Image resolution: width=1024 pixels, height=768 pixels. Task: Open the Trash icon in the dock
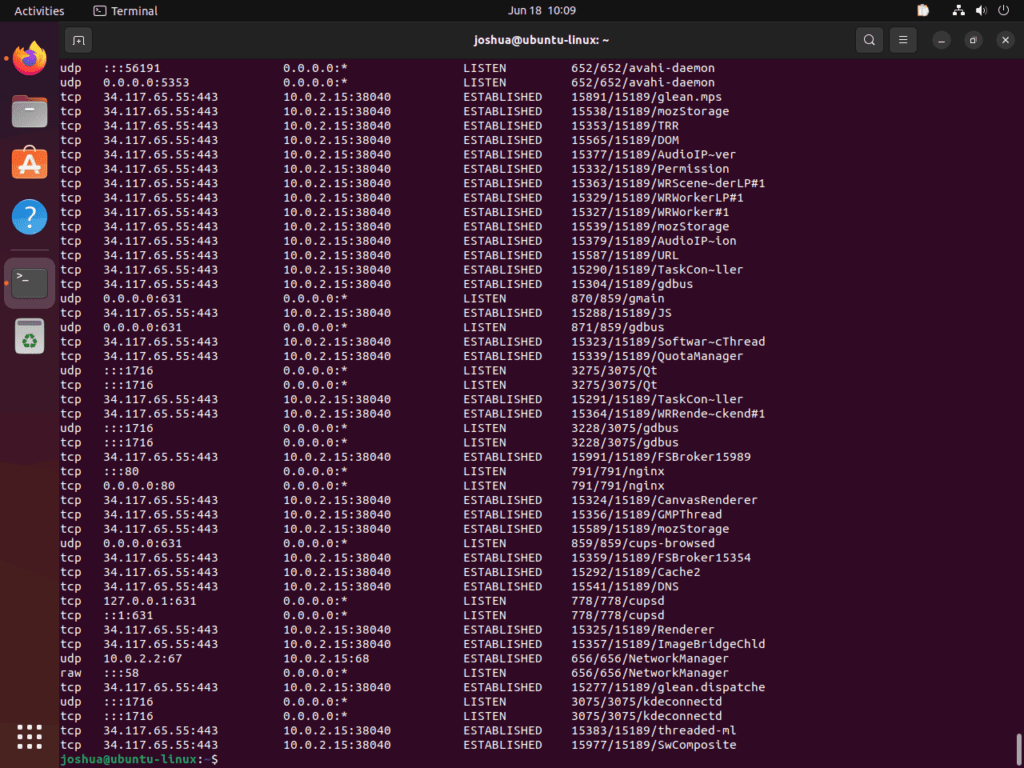29,336
